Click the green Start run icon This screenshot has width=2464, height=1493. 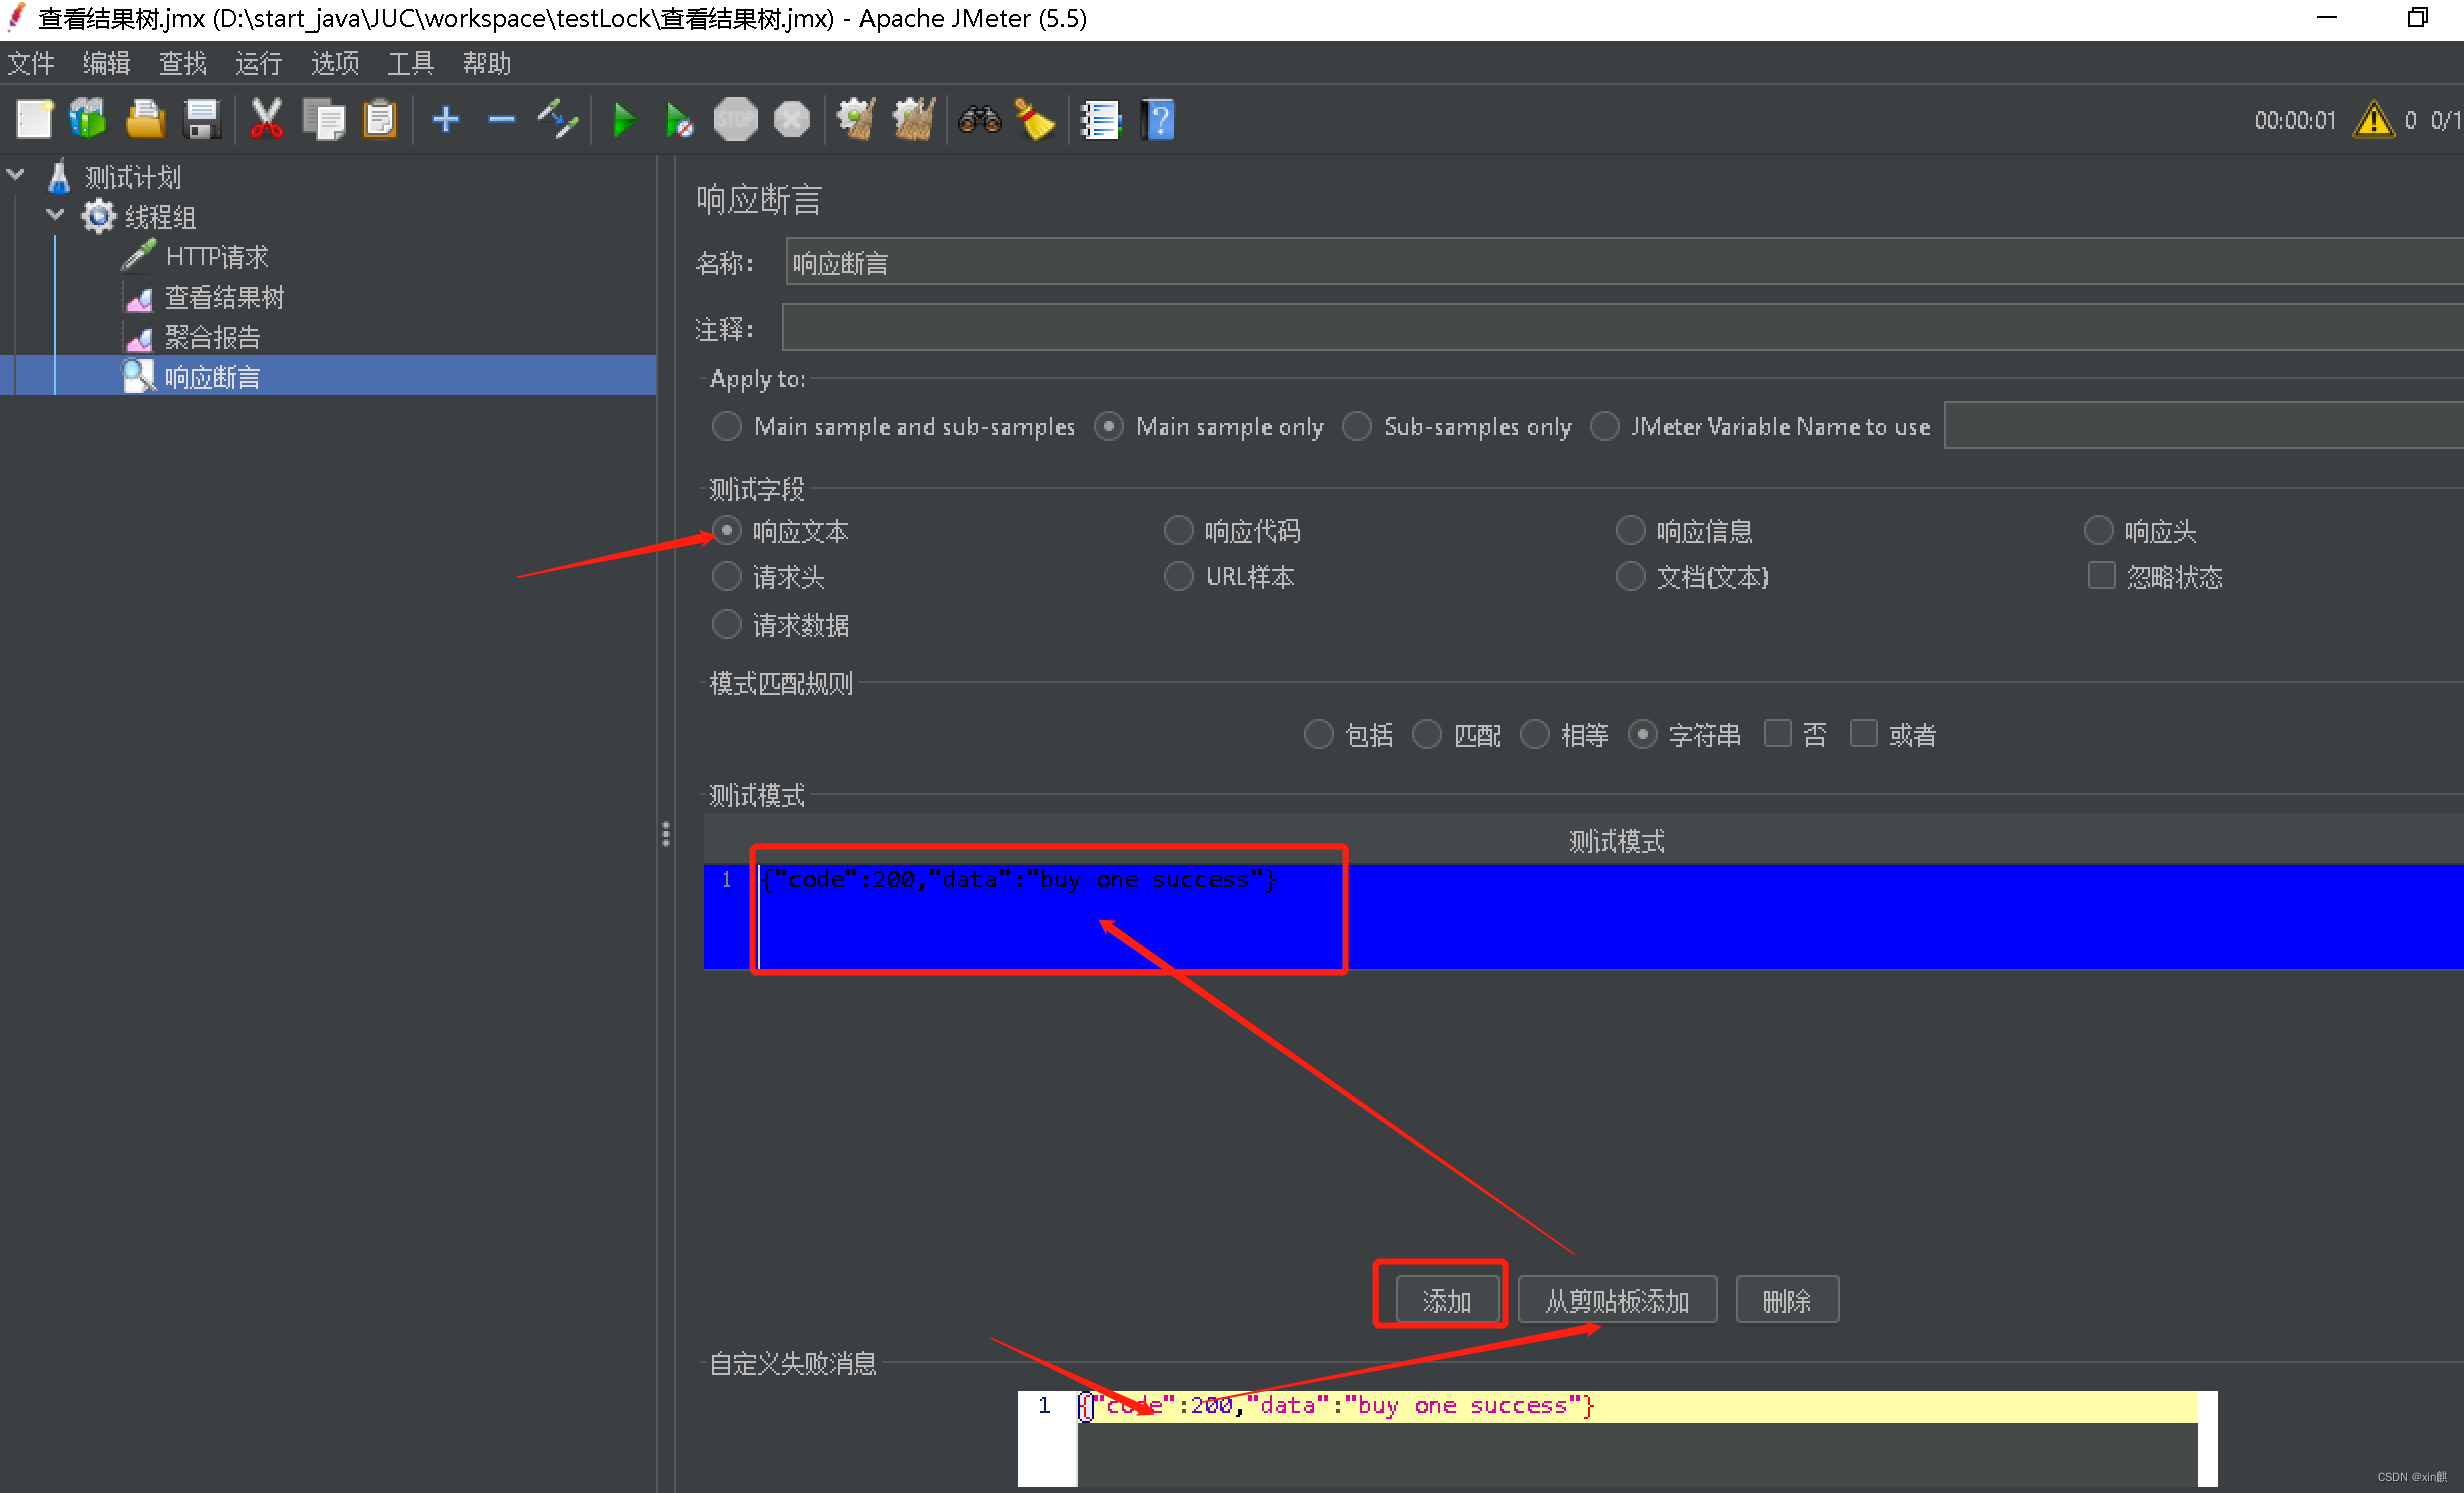pos(623,120)
